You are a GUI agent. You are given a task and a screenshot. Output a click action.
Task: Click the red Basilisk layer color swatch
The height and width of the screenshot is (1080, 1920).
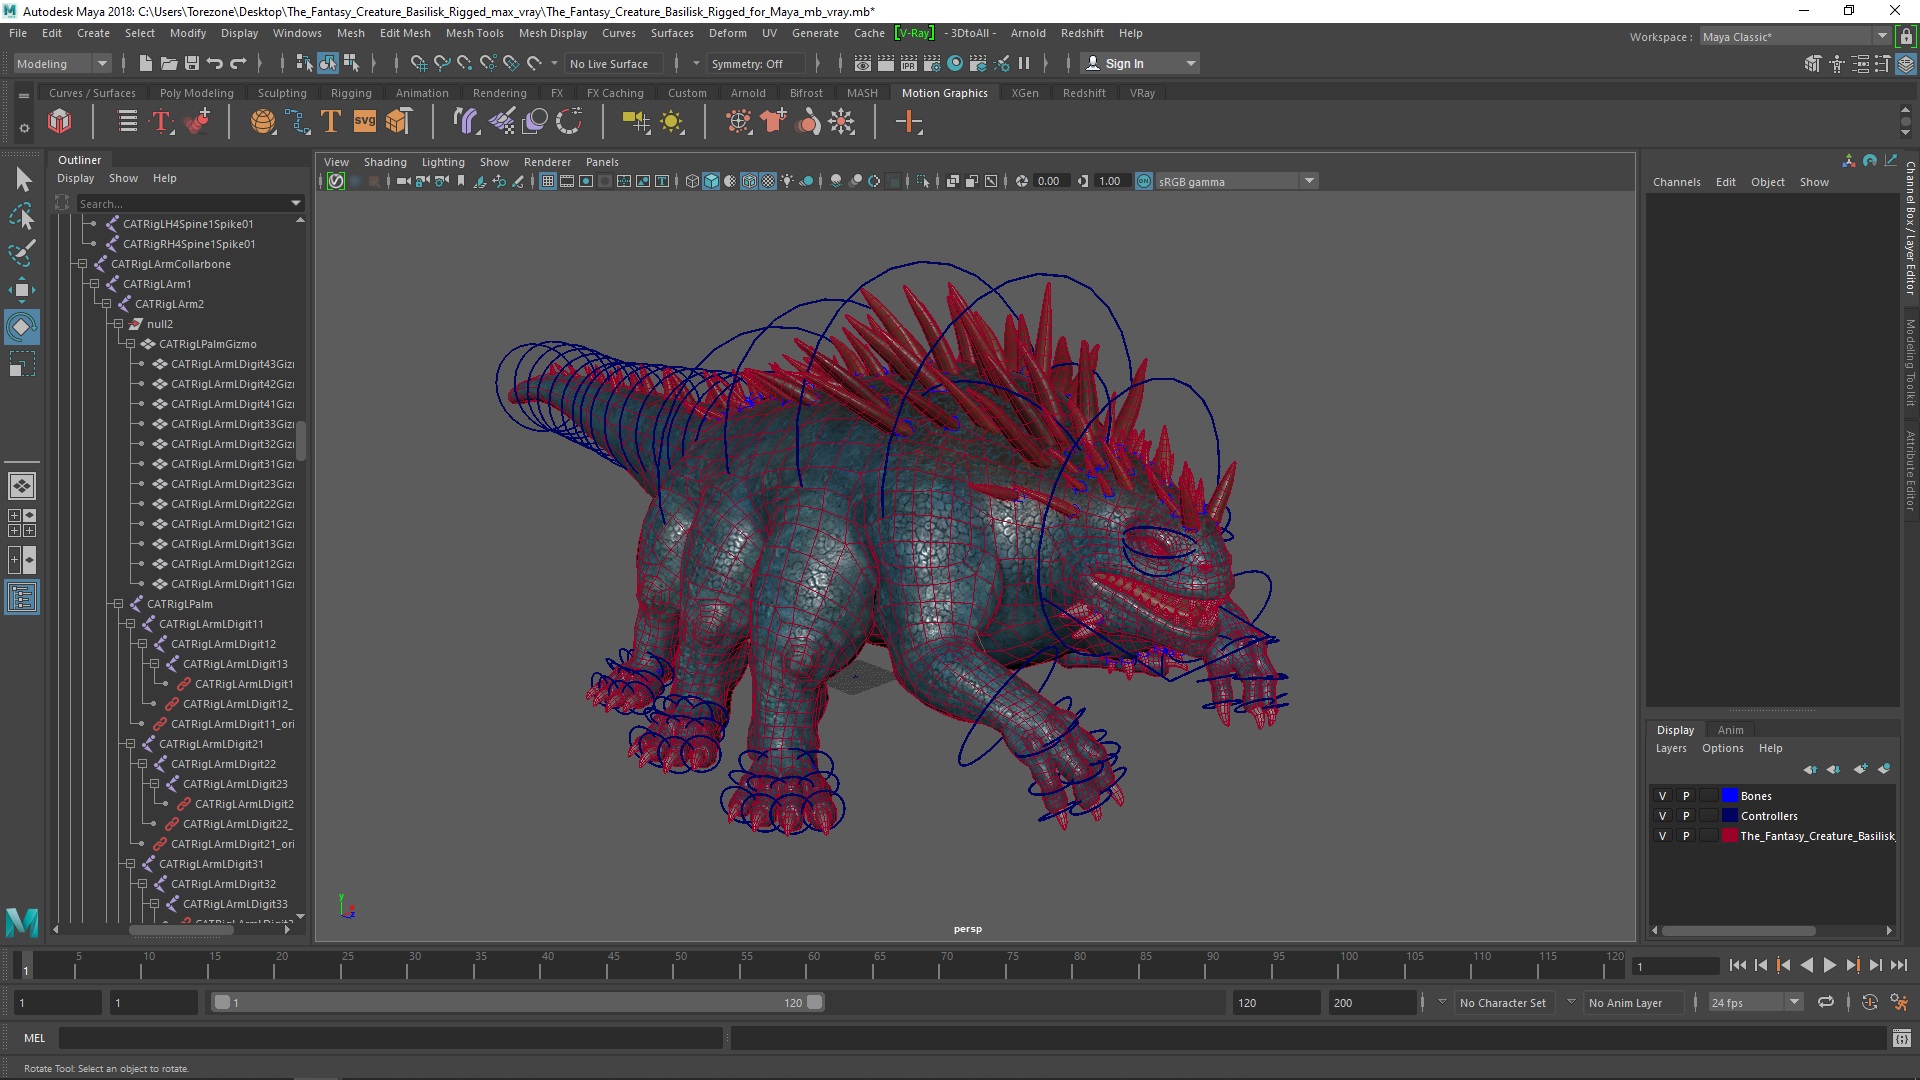coord(1730,836)
